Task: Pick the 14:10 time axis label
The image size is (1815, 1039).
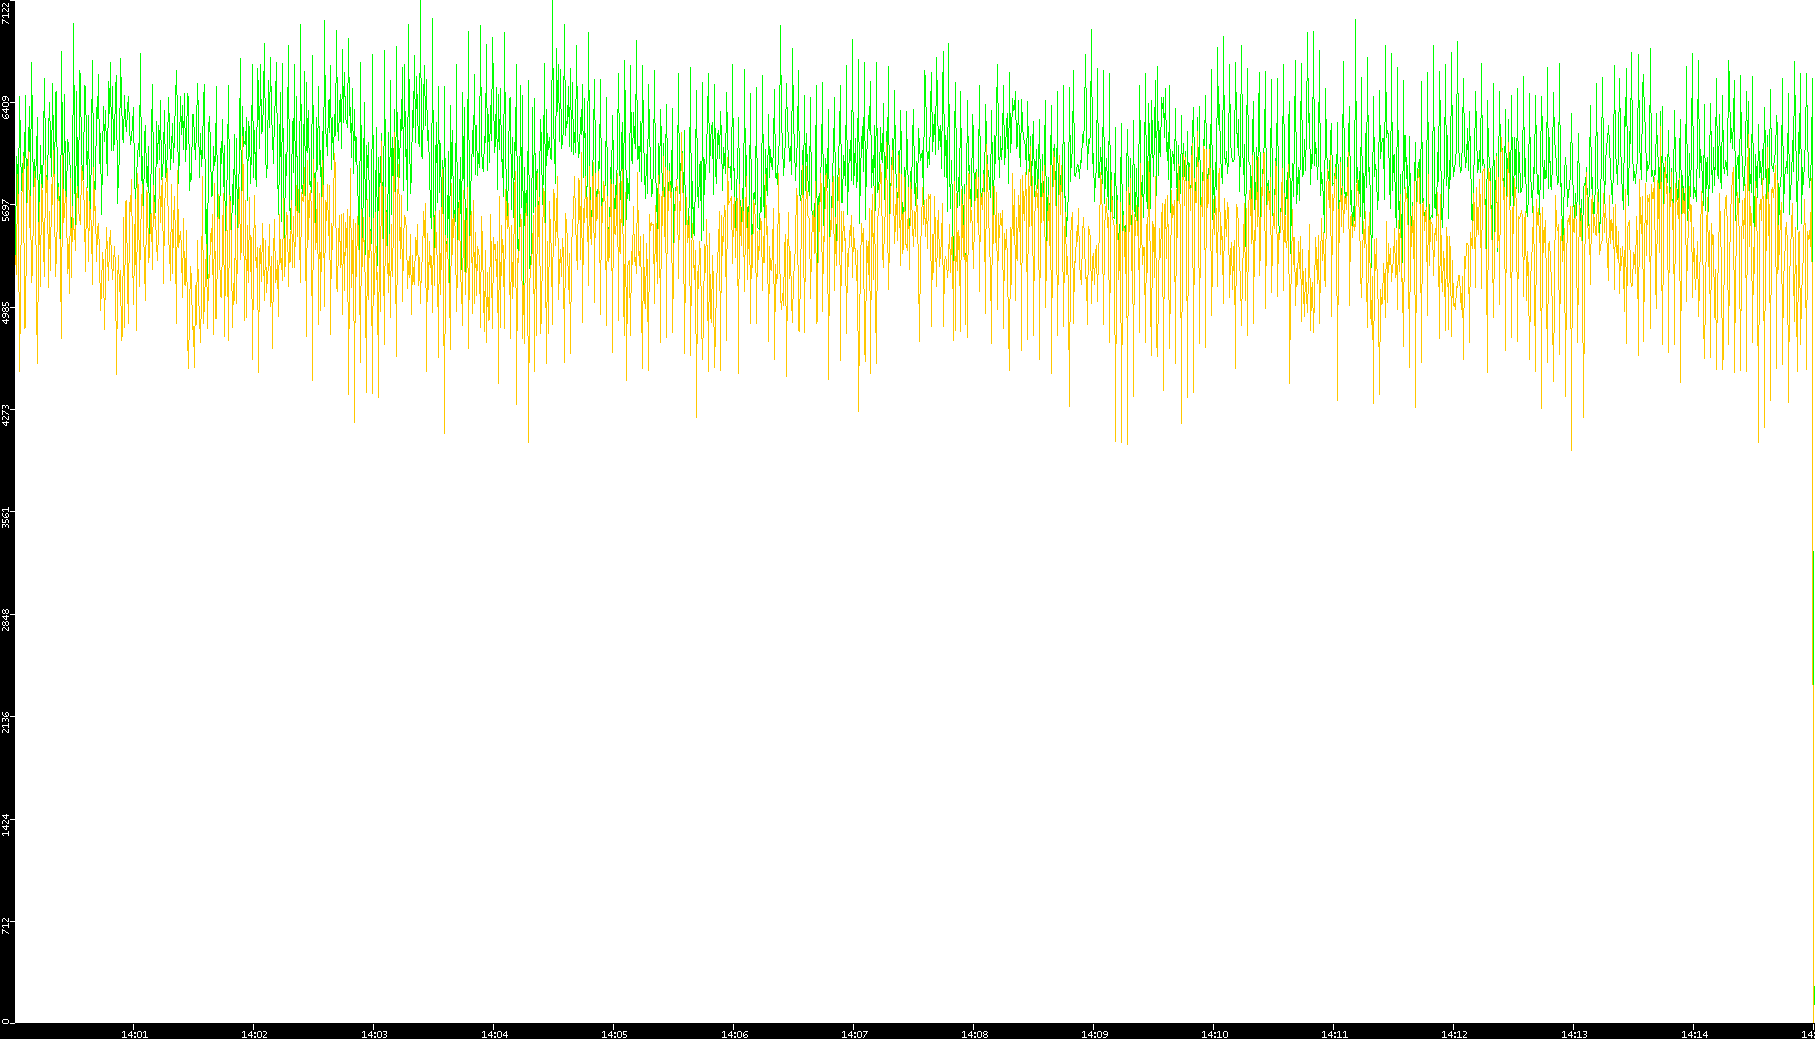Action: pyautogui.click(x=1214, y=1034)
